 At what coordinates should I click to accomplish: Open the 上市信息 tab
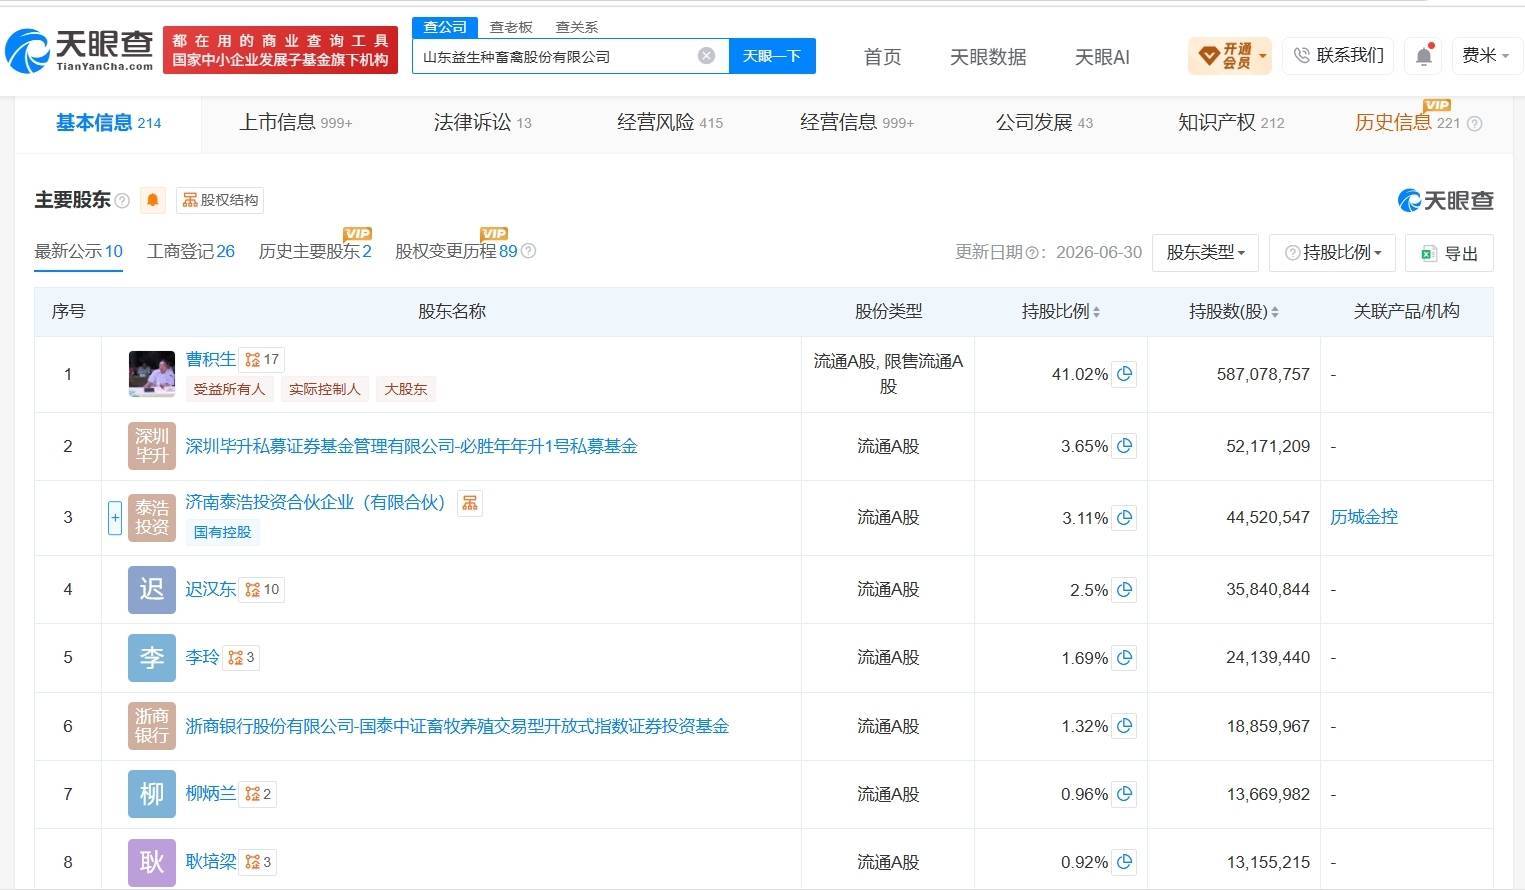[x=295, y=123]
